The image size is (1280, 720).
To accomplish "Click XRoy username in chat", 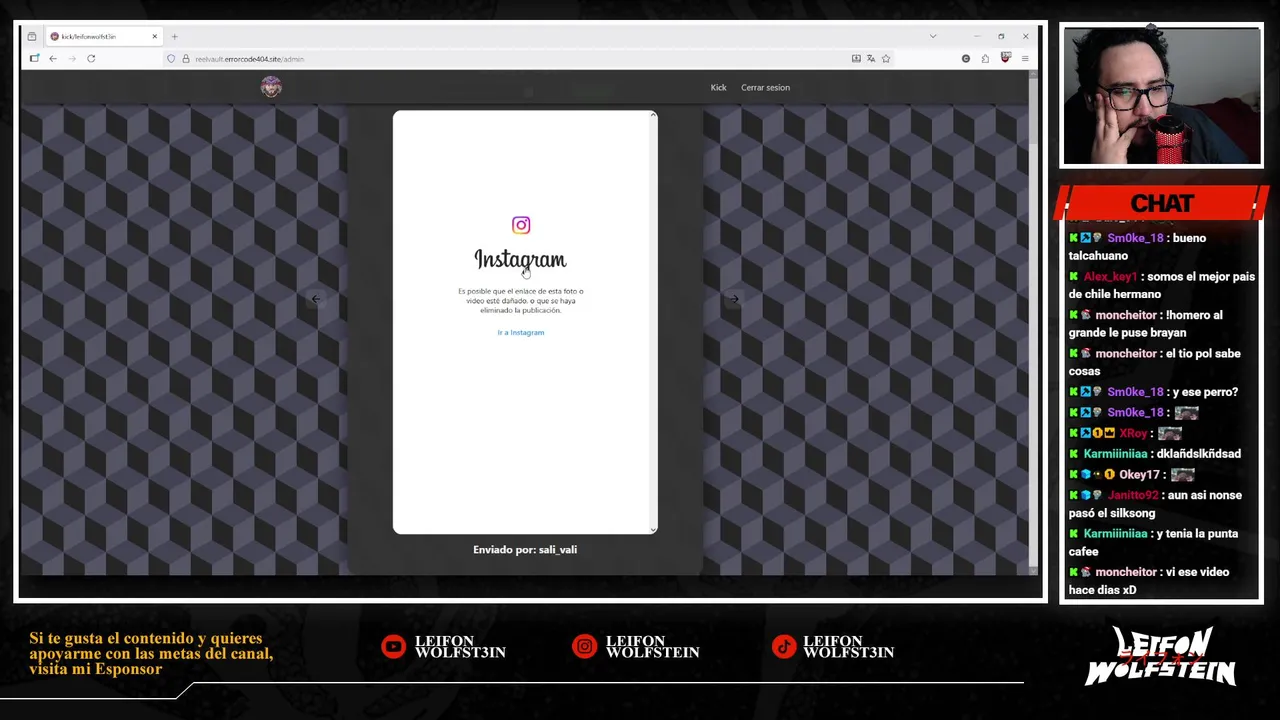I will click(1133, 434).
